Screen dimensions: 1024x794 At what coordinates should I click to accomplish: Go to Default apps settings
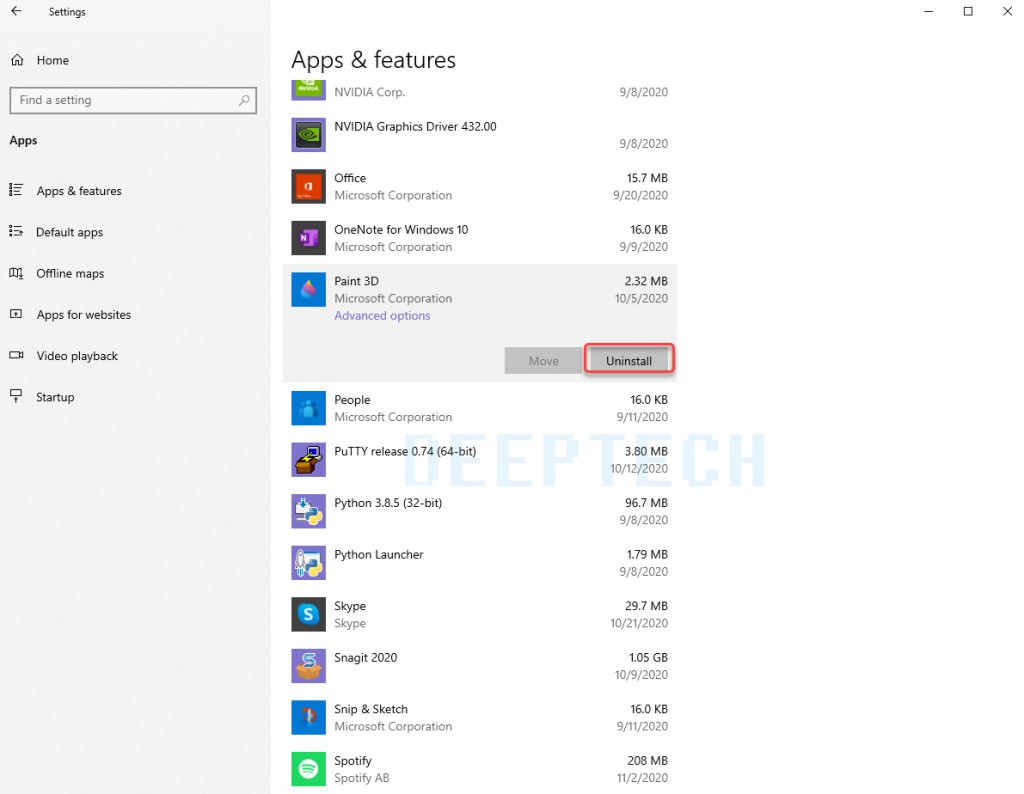(69, 232)
